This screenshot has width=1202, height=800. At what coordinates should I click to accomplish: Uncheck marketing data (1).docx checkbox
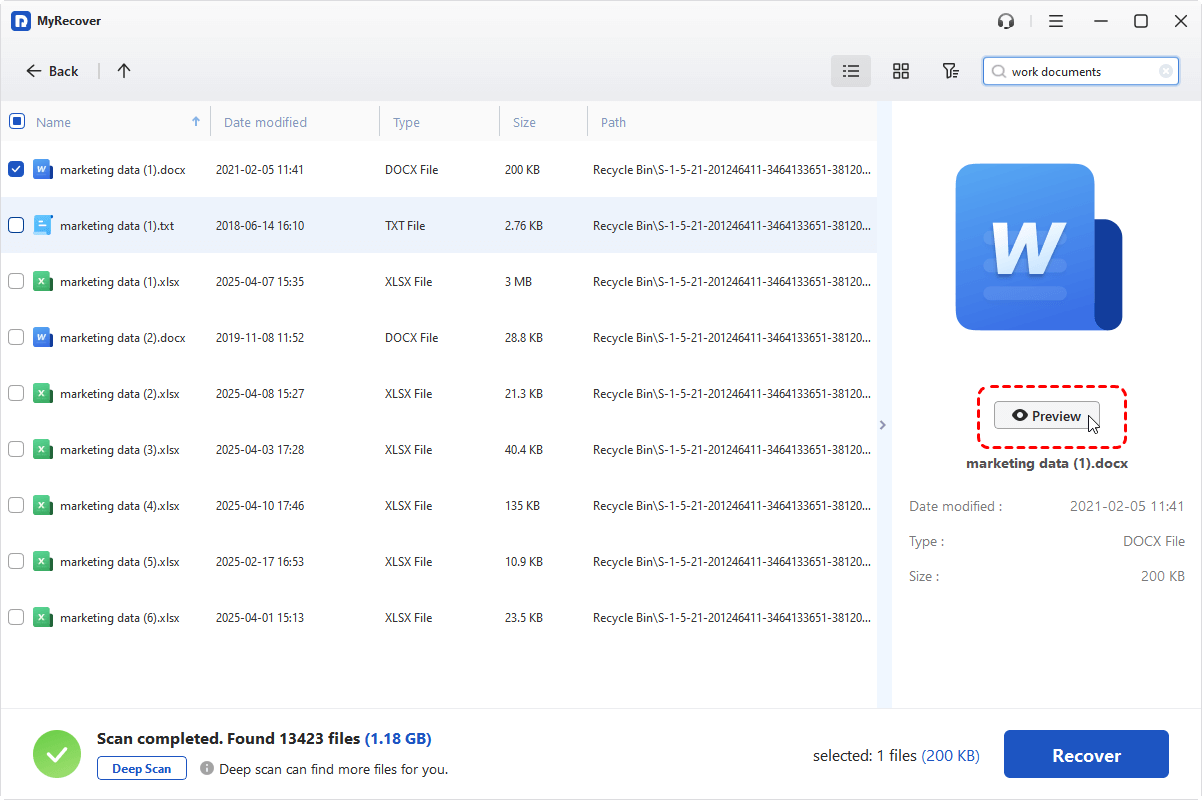(16, 169)
